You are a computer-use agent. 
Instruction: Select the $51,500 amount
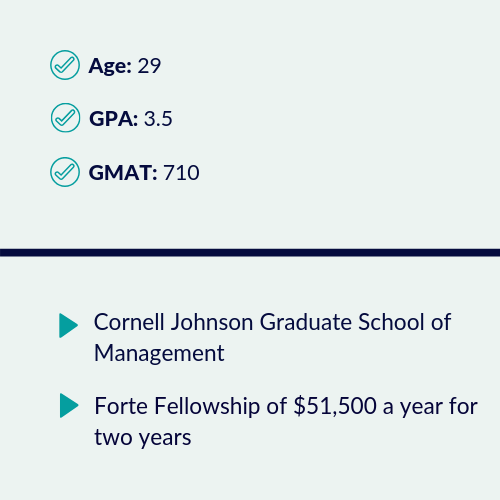(335, 406)
